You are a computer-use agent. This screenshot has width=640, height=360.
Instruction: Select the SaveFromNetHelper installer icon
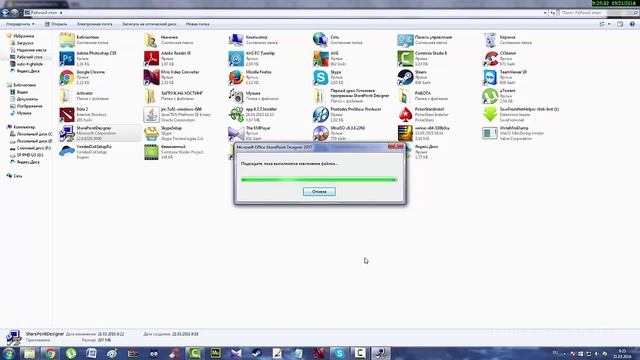[x=490, y=115]
